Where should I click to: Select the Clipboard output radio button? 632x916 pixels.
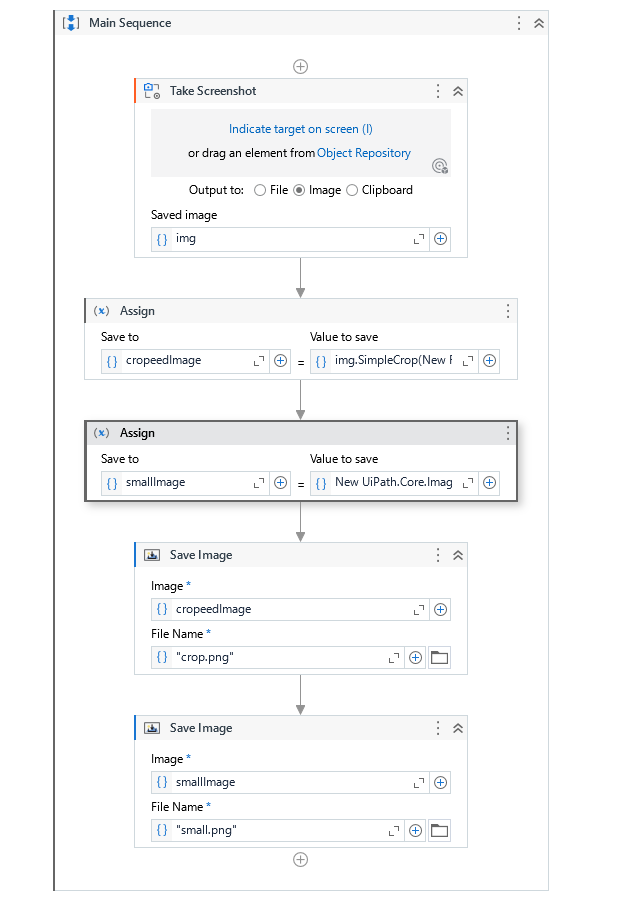point(352,190)
